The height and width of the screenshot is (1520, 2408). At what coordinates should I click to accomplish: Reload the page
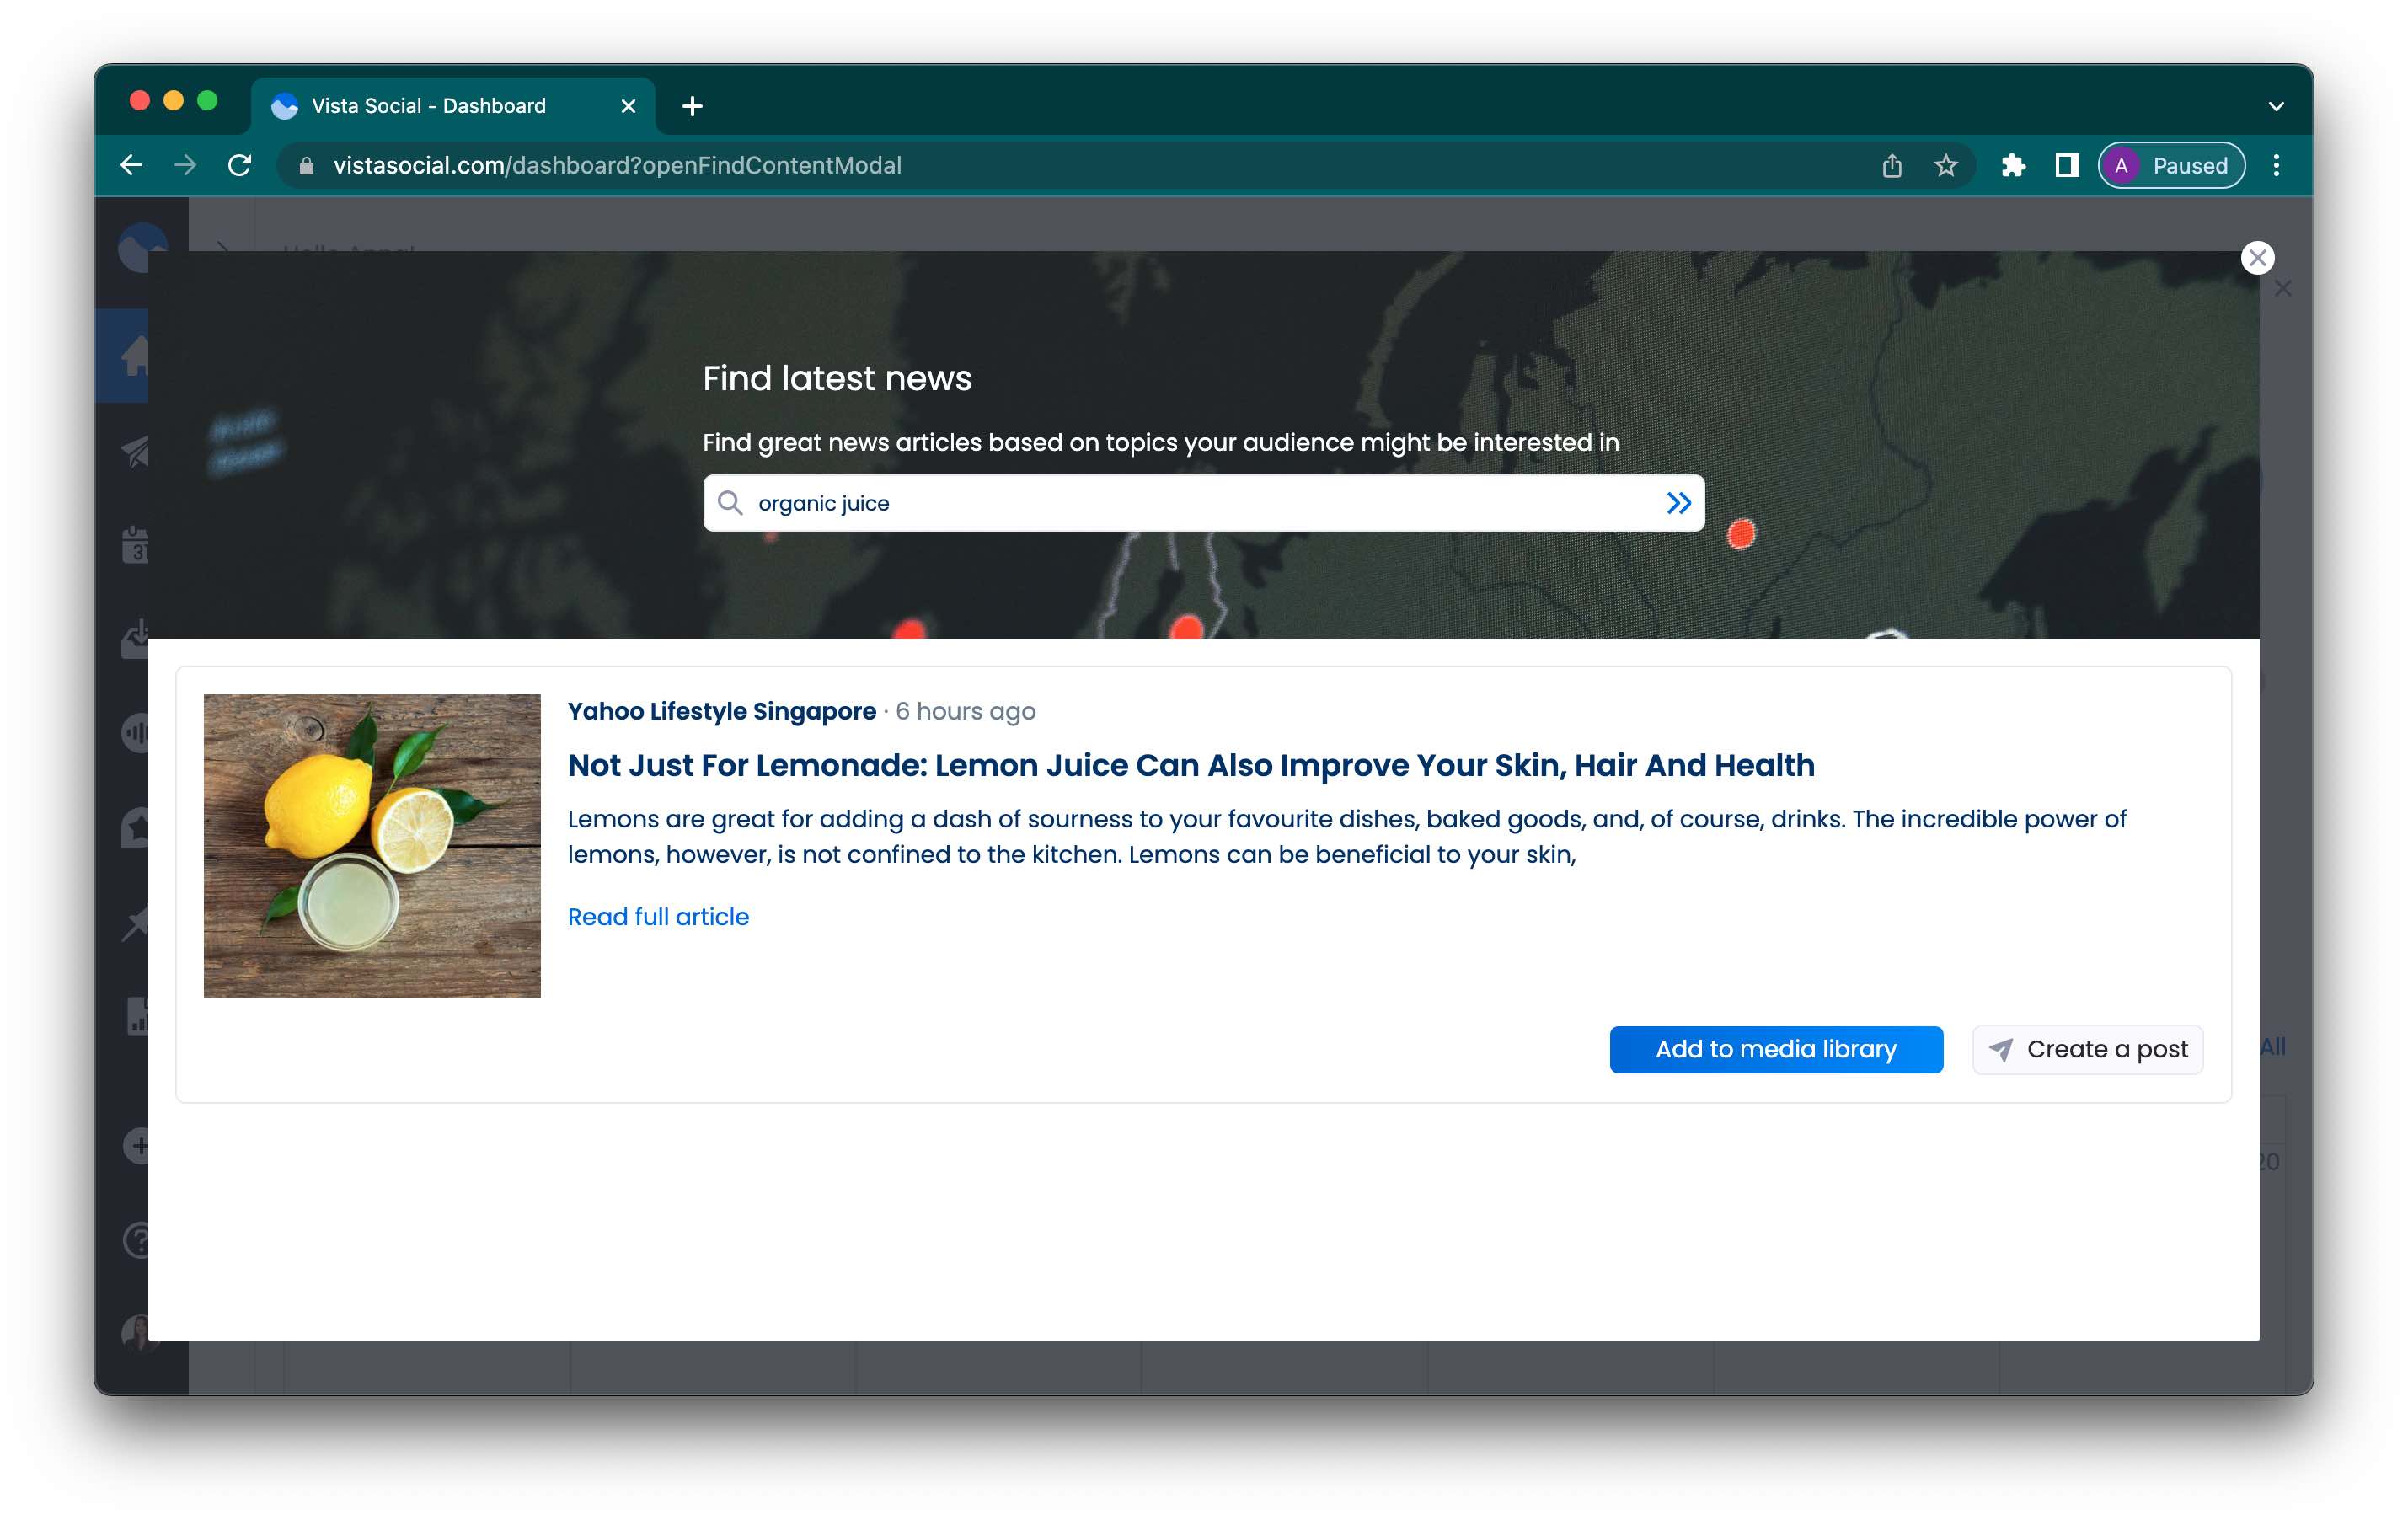pyautogui.click(x=240, y=165)
